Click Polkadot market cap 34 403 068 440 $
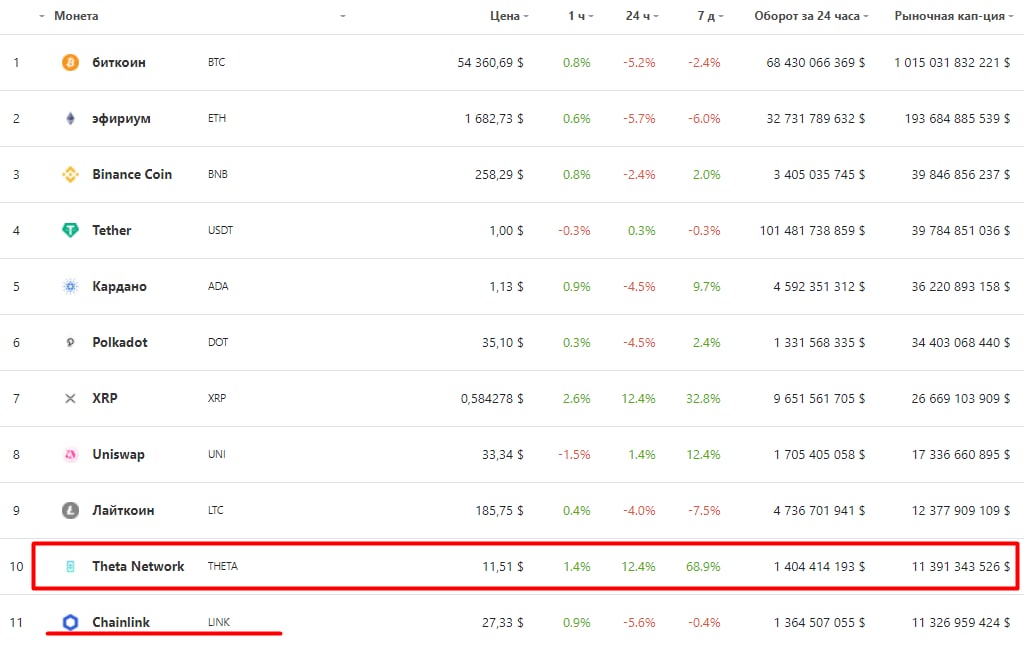 click(961, 342)
